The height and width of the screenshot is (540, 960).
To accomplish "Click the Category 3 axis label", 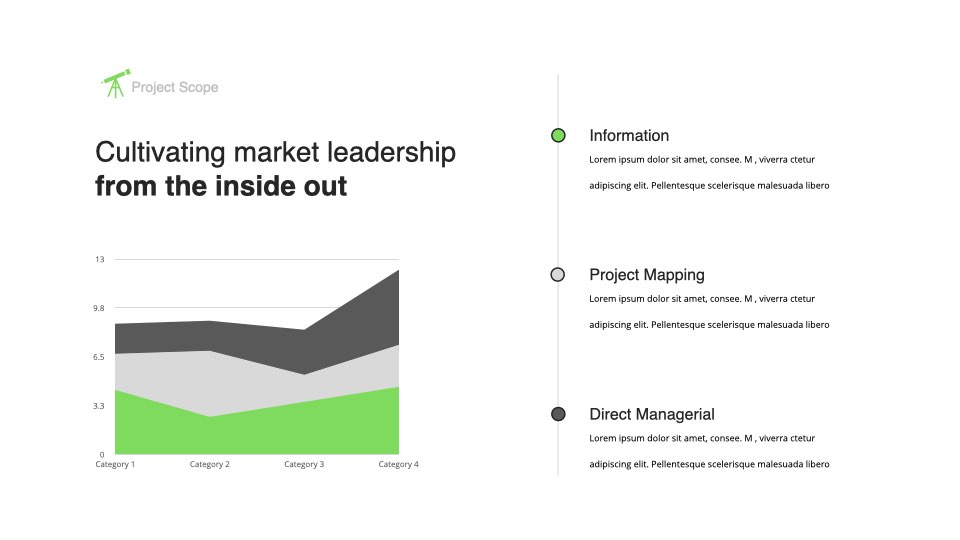I will pyautogui.click(x=304, y=464).
